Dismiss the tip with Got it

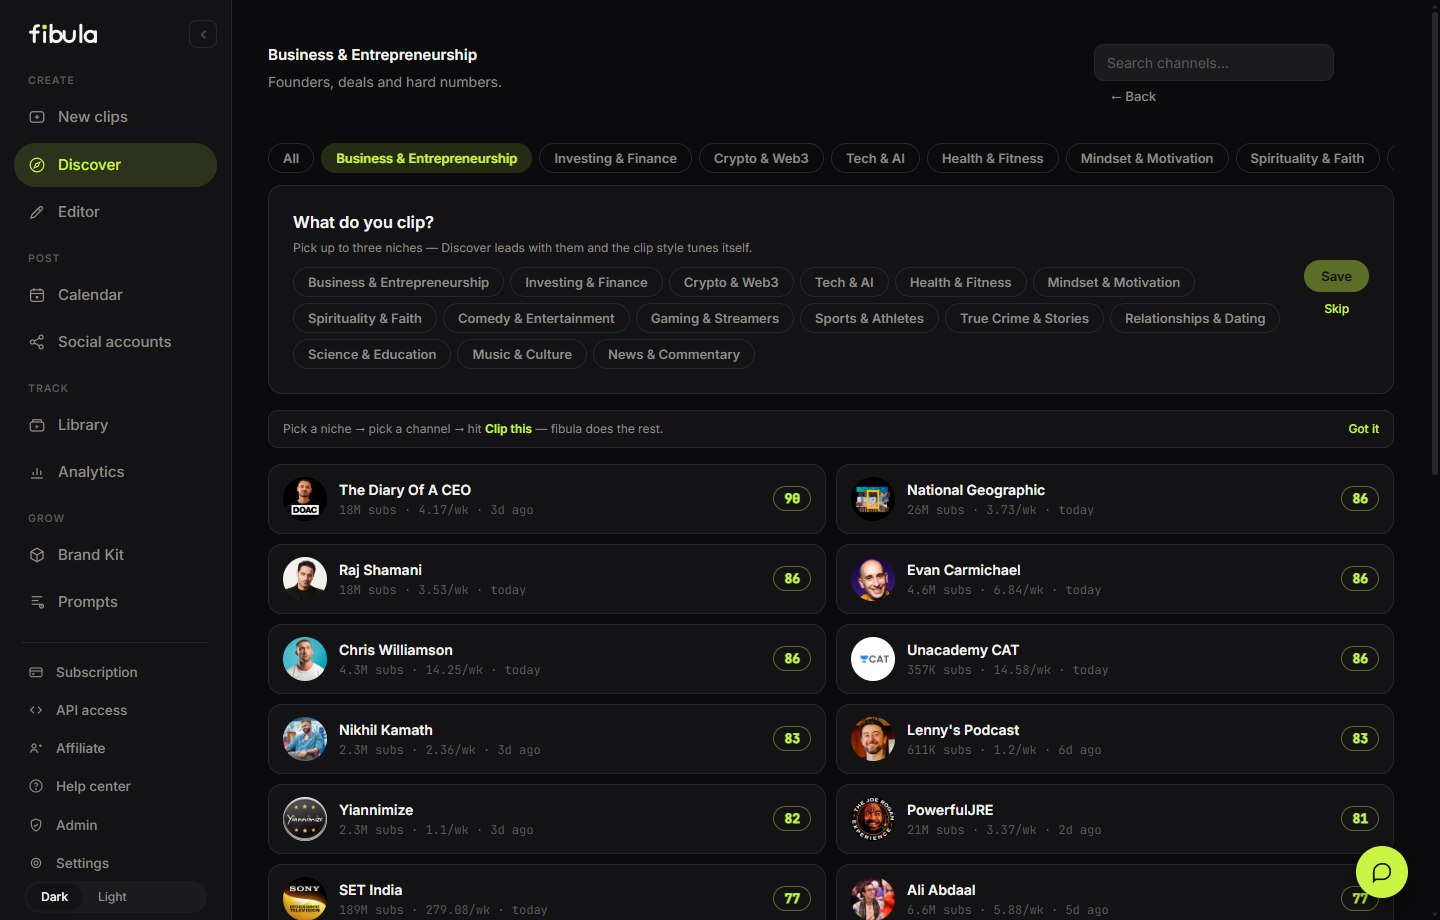tap(1363, 429)
